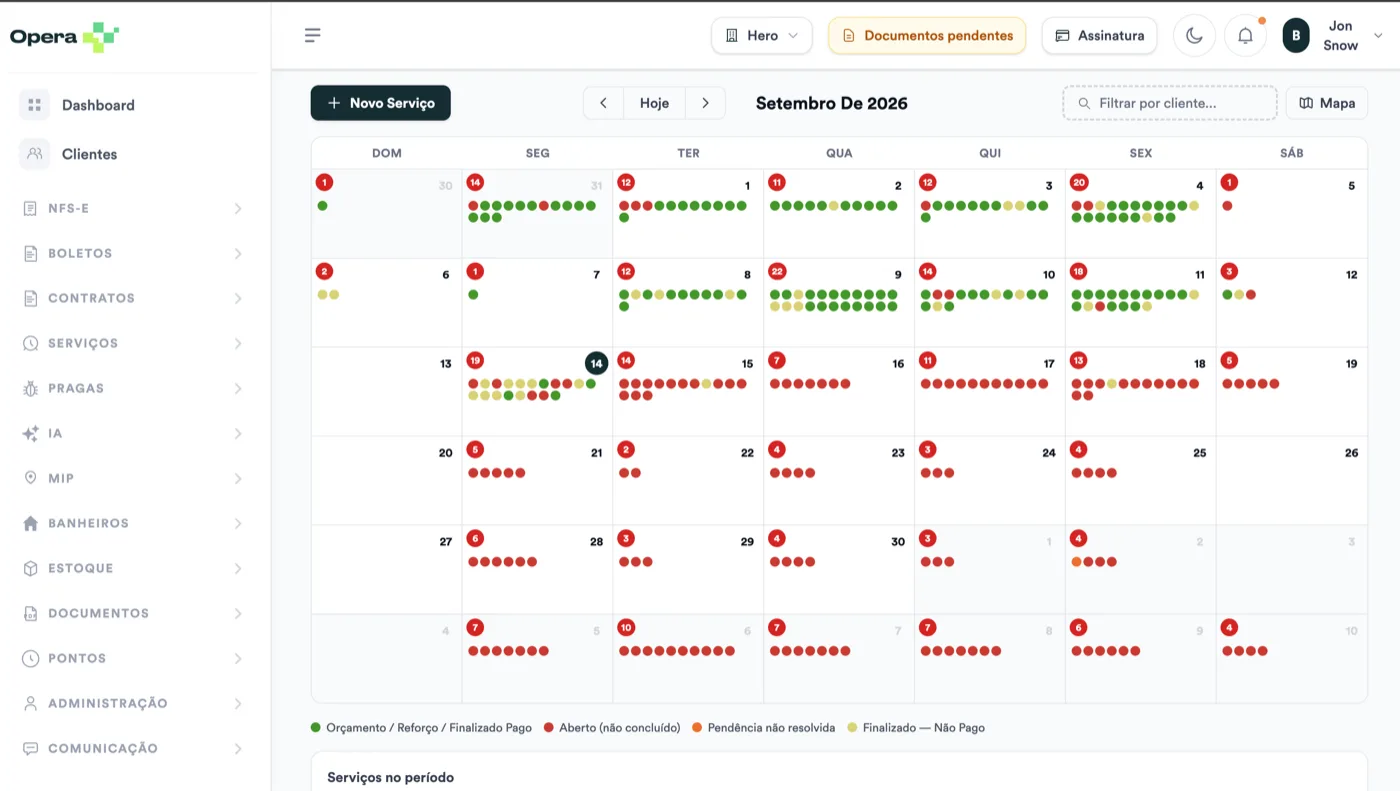
Task: Toggle the sidebar hamburger menu icon
Action: [x=313, y=35]
